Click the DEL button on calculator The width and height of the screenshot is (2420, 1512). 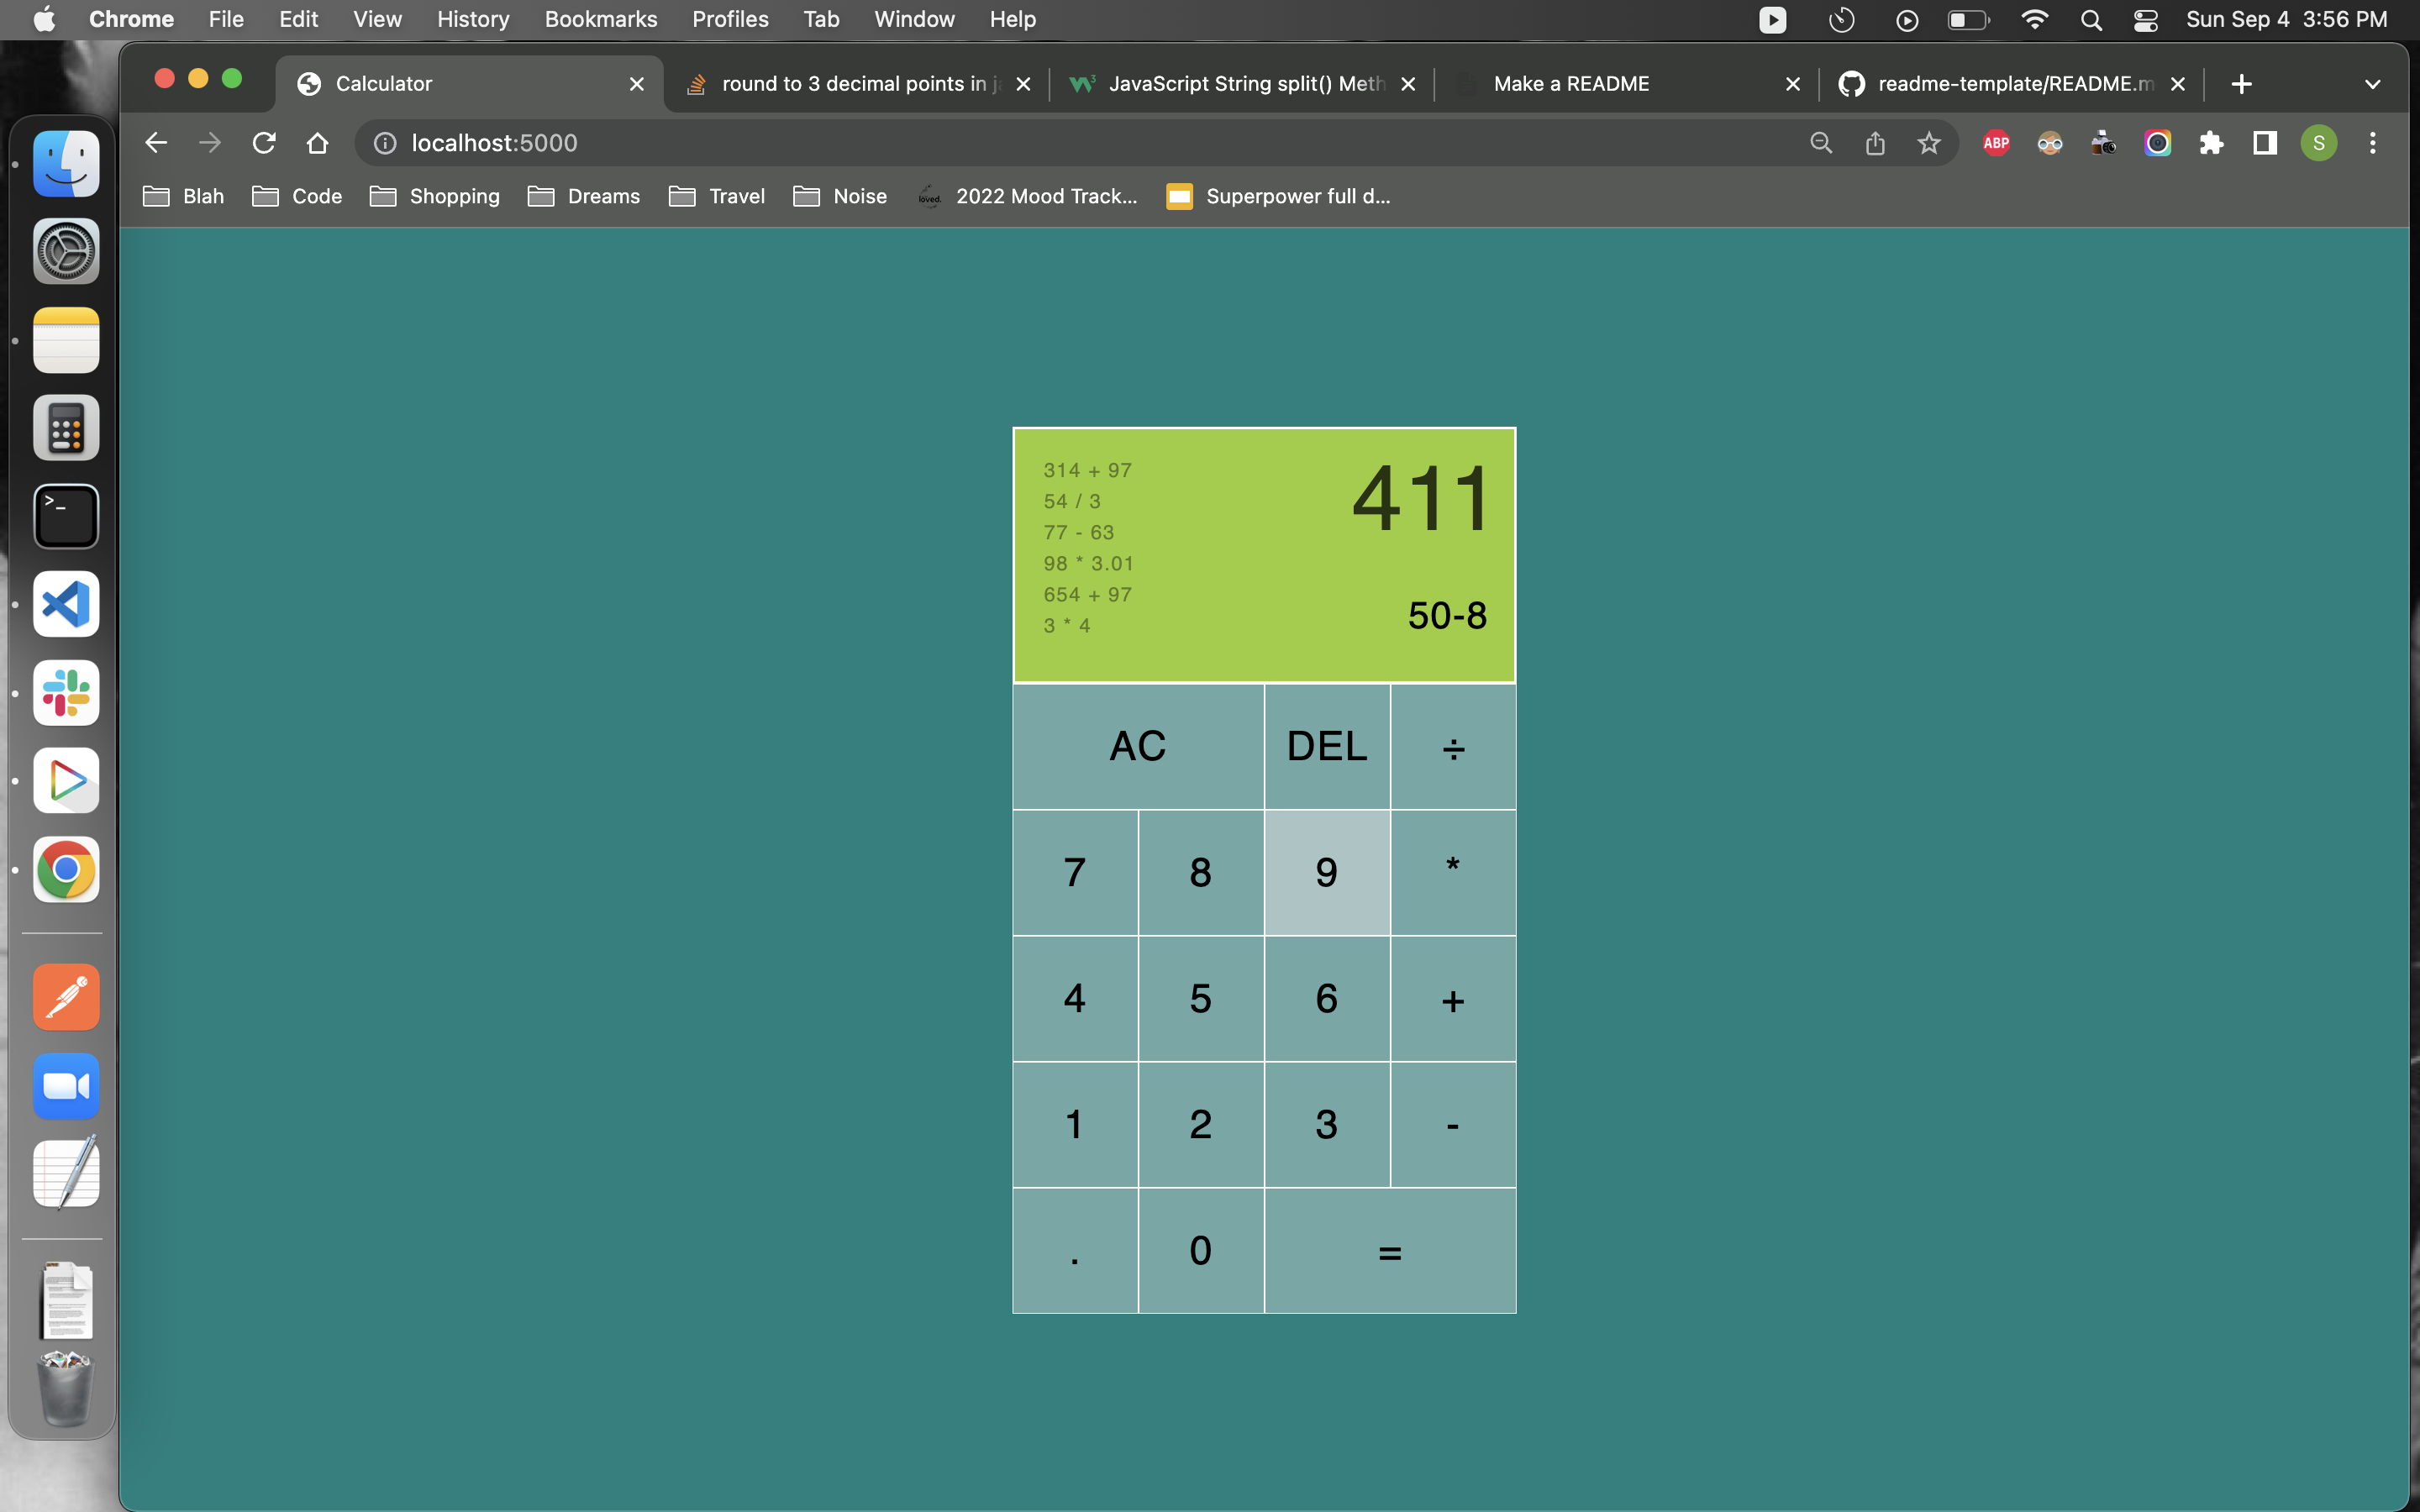point(1327,746)
